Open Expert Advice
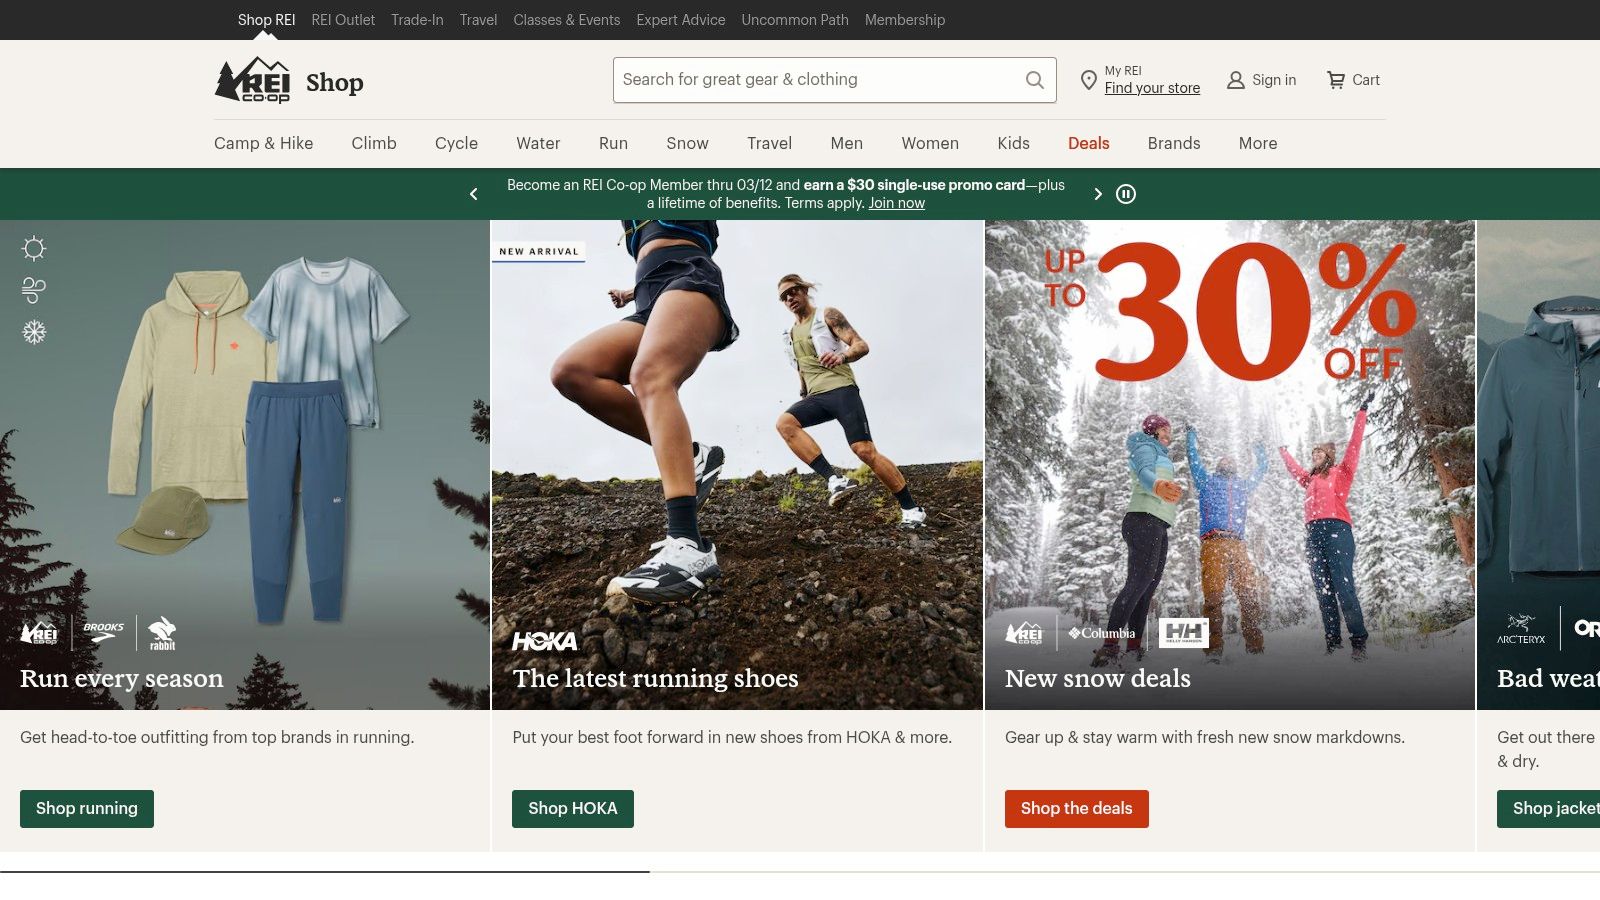1600x900 pixels. click(x=681, y=20)
